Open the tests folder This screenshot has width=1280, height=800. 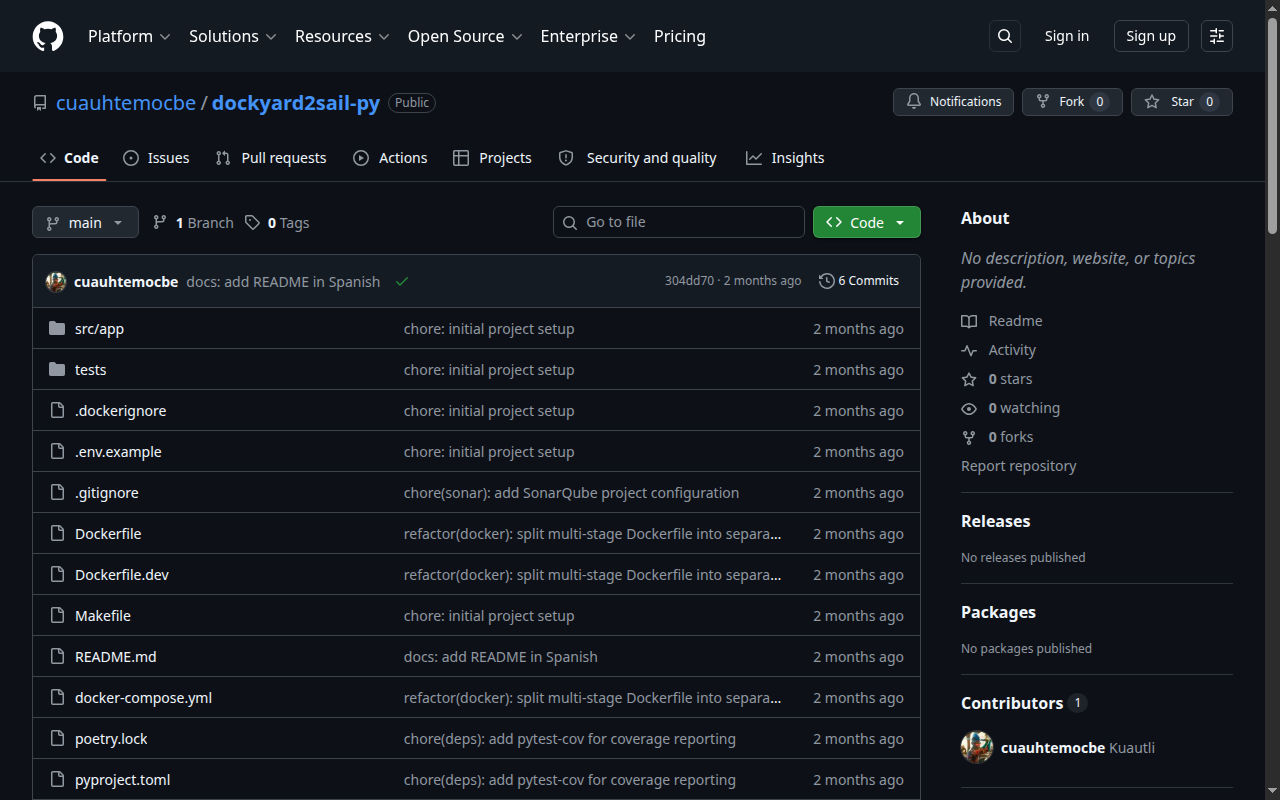click(x=91, y=370)
